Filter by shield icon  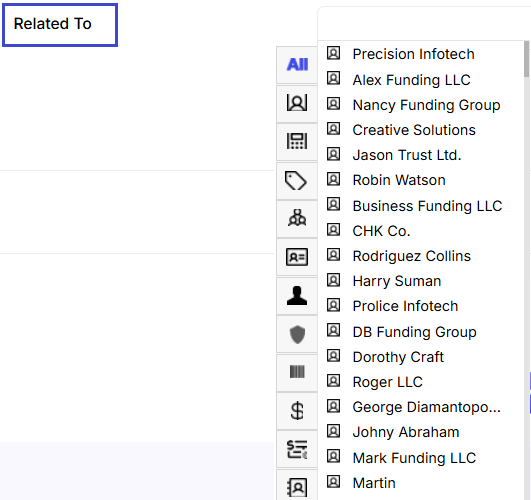point(297,334)
